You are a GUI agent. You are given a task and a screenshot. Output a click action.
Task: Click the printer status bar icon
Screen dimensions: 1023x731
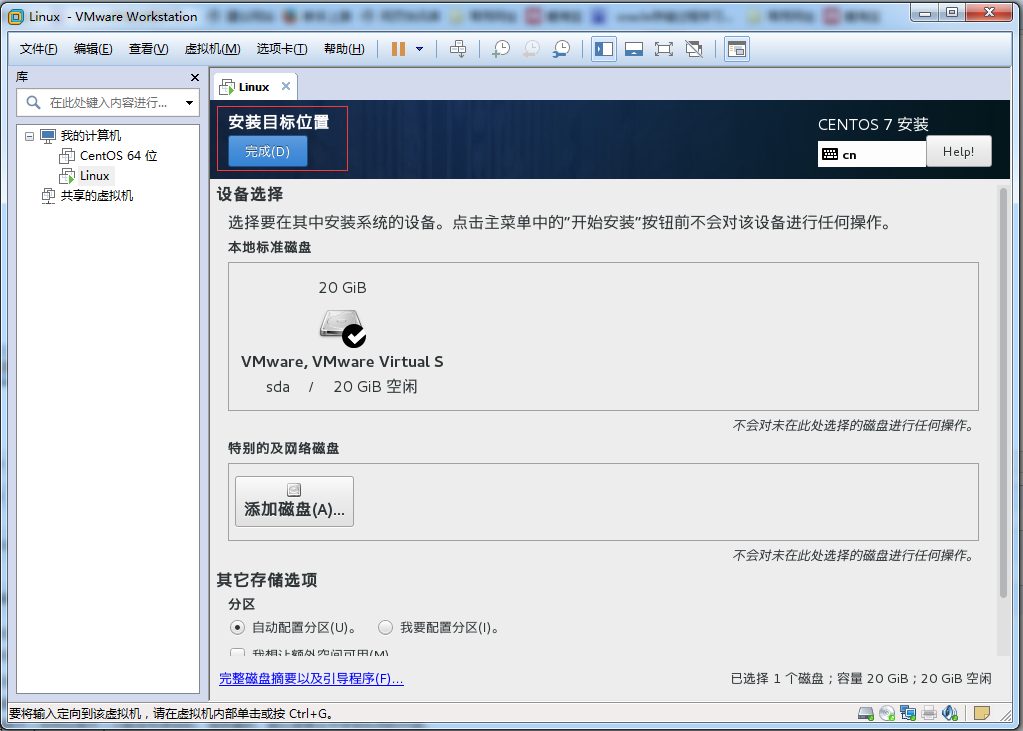pyautogui.click(x=929, y=713)
